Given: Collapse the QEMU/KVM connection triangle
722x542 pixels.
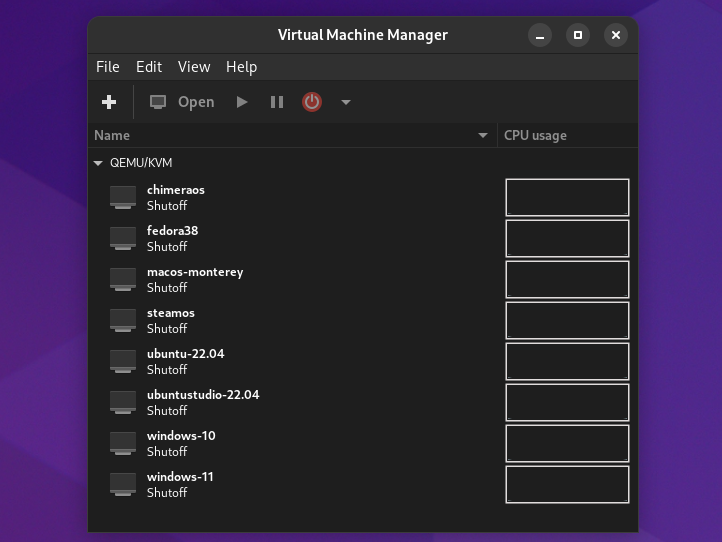Looking at the screenshot, I should point(98,163).
